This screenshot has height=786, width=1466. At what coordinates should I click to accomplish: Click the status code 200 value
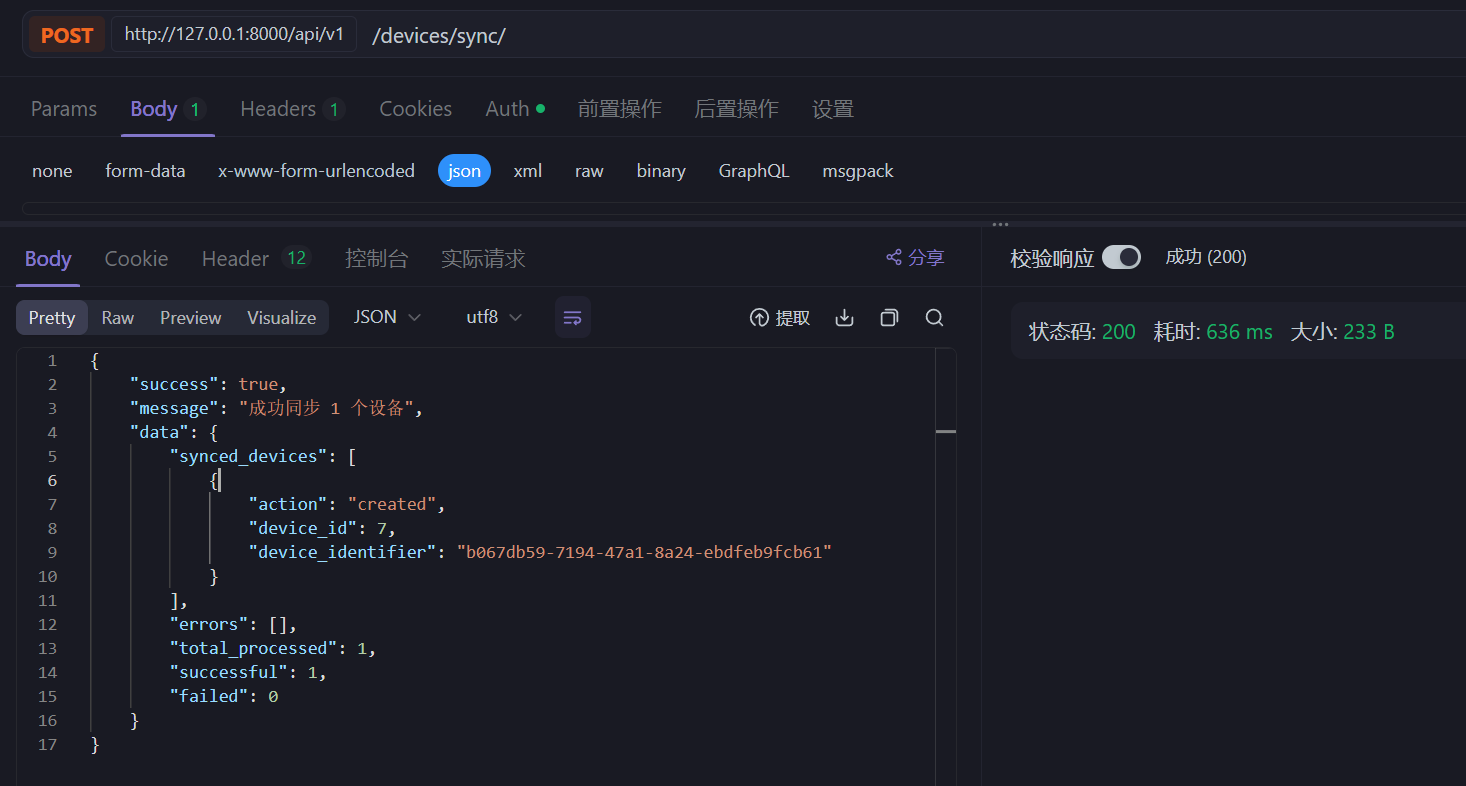tap(1118, 332)
